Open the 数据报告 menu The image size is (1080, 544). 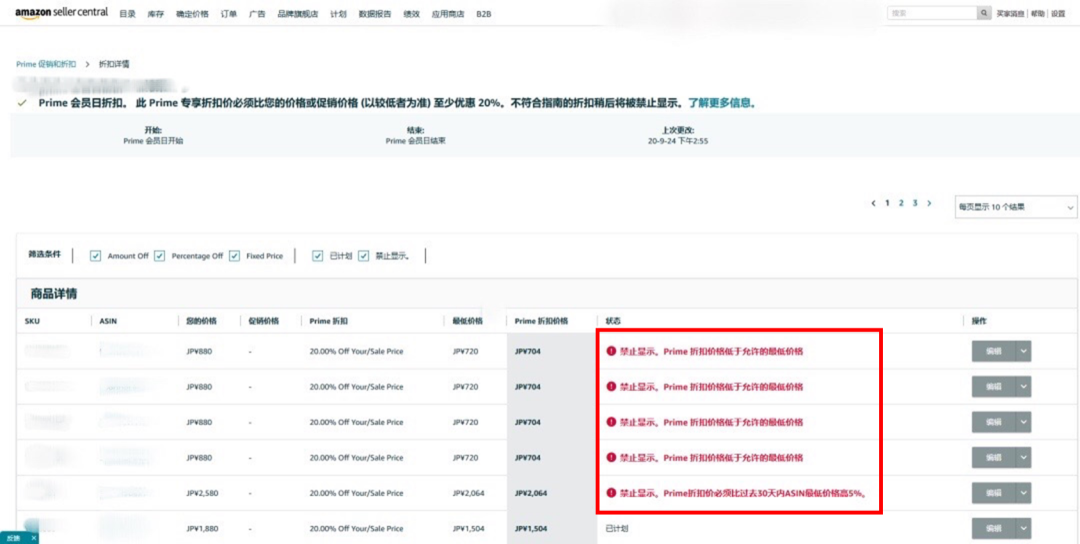(375, 14)
